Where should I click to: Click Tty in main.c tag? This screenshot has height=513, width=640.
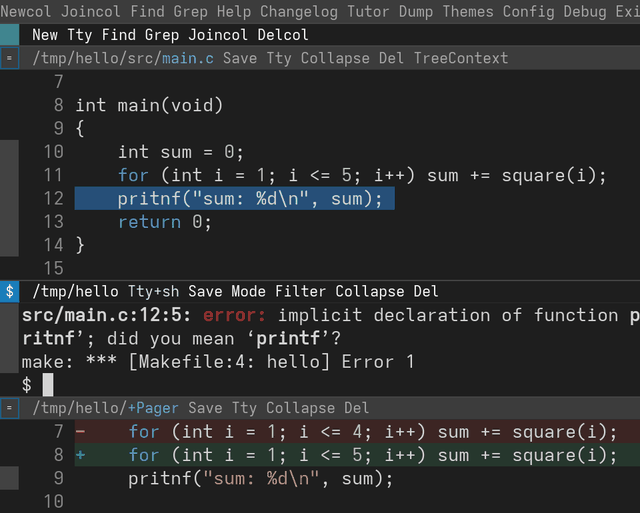click(x=279, y=58)
